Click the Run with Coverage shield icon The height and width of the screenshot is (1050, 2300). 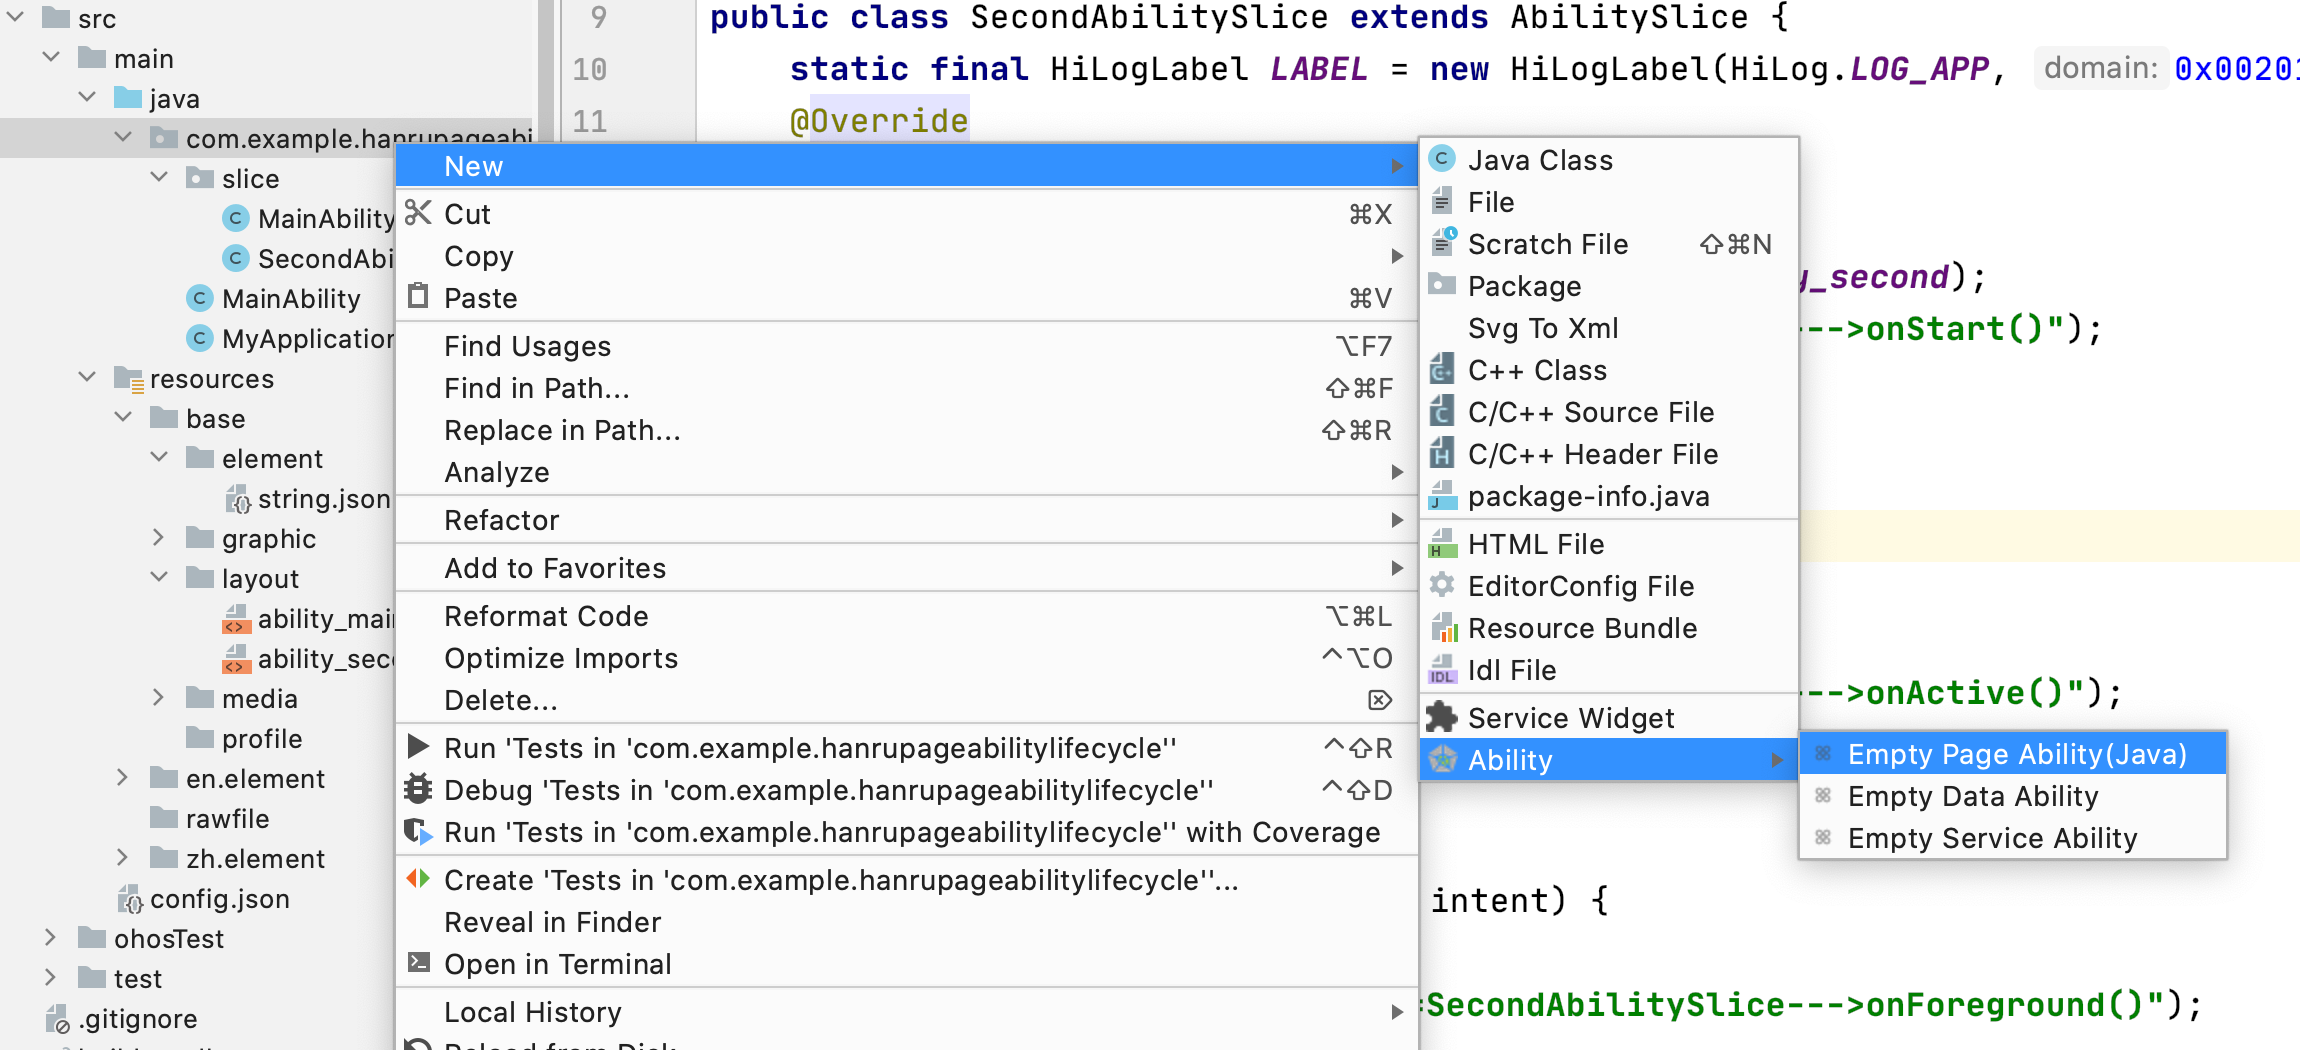[418, 832]
